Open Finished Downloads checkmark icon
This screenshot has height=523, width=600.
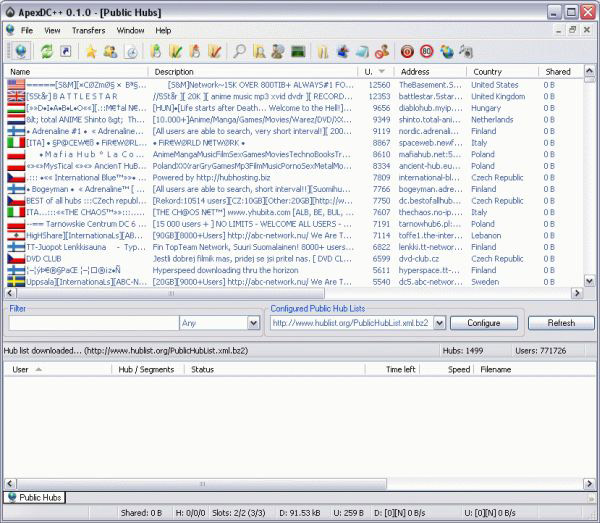coord(175,52)
